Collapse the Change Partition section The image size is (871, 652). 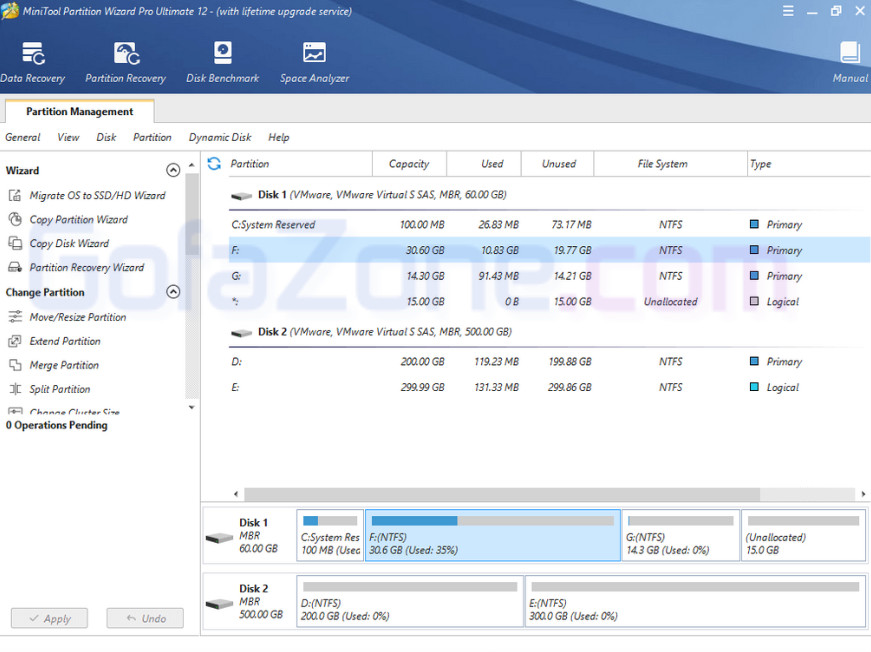tap(173, 293)
